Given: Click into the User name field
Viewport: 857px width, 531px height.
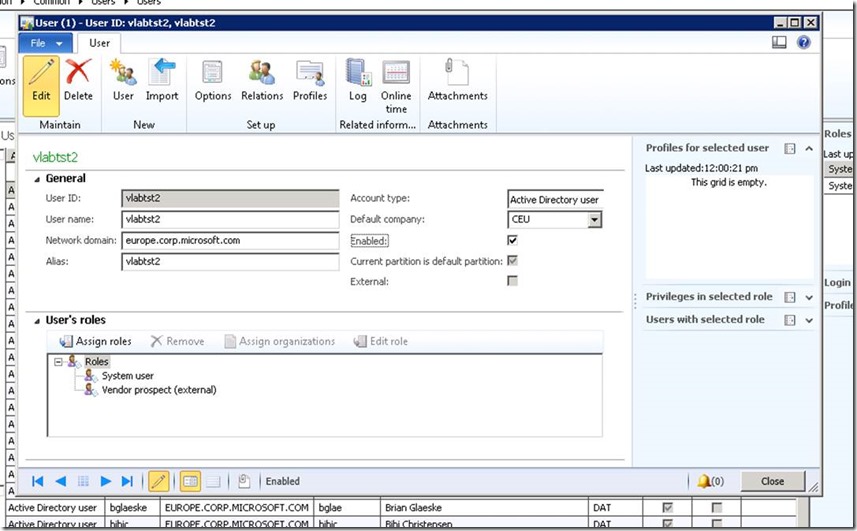Looking at the screenshot, I should (230, 219).
